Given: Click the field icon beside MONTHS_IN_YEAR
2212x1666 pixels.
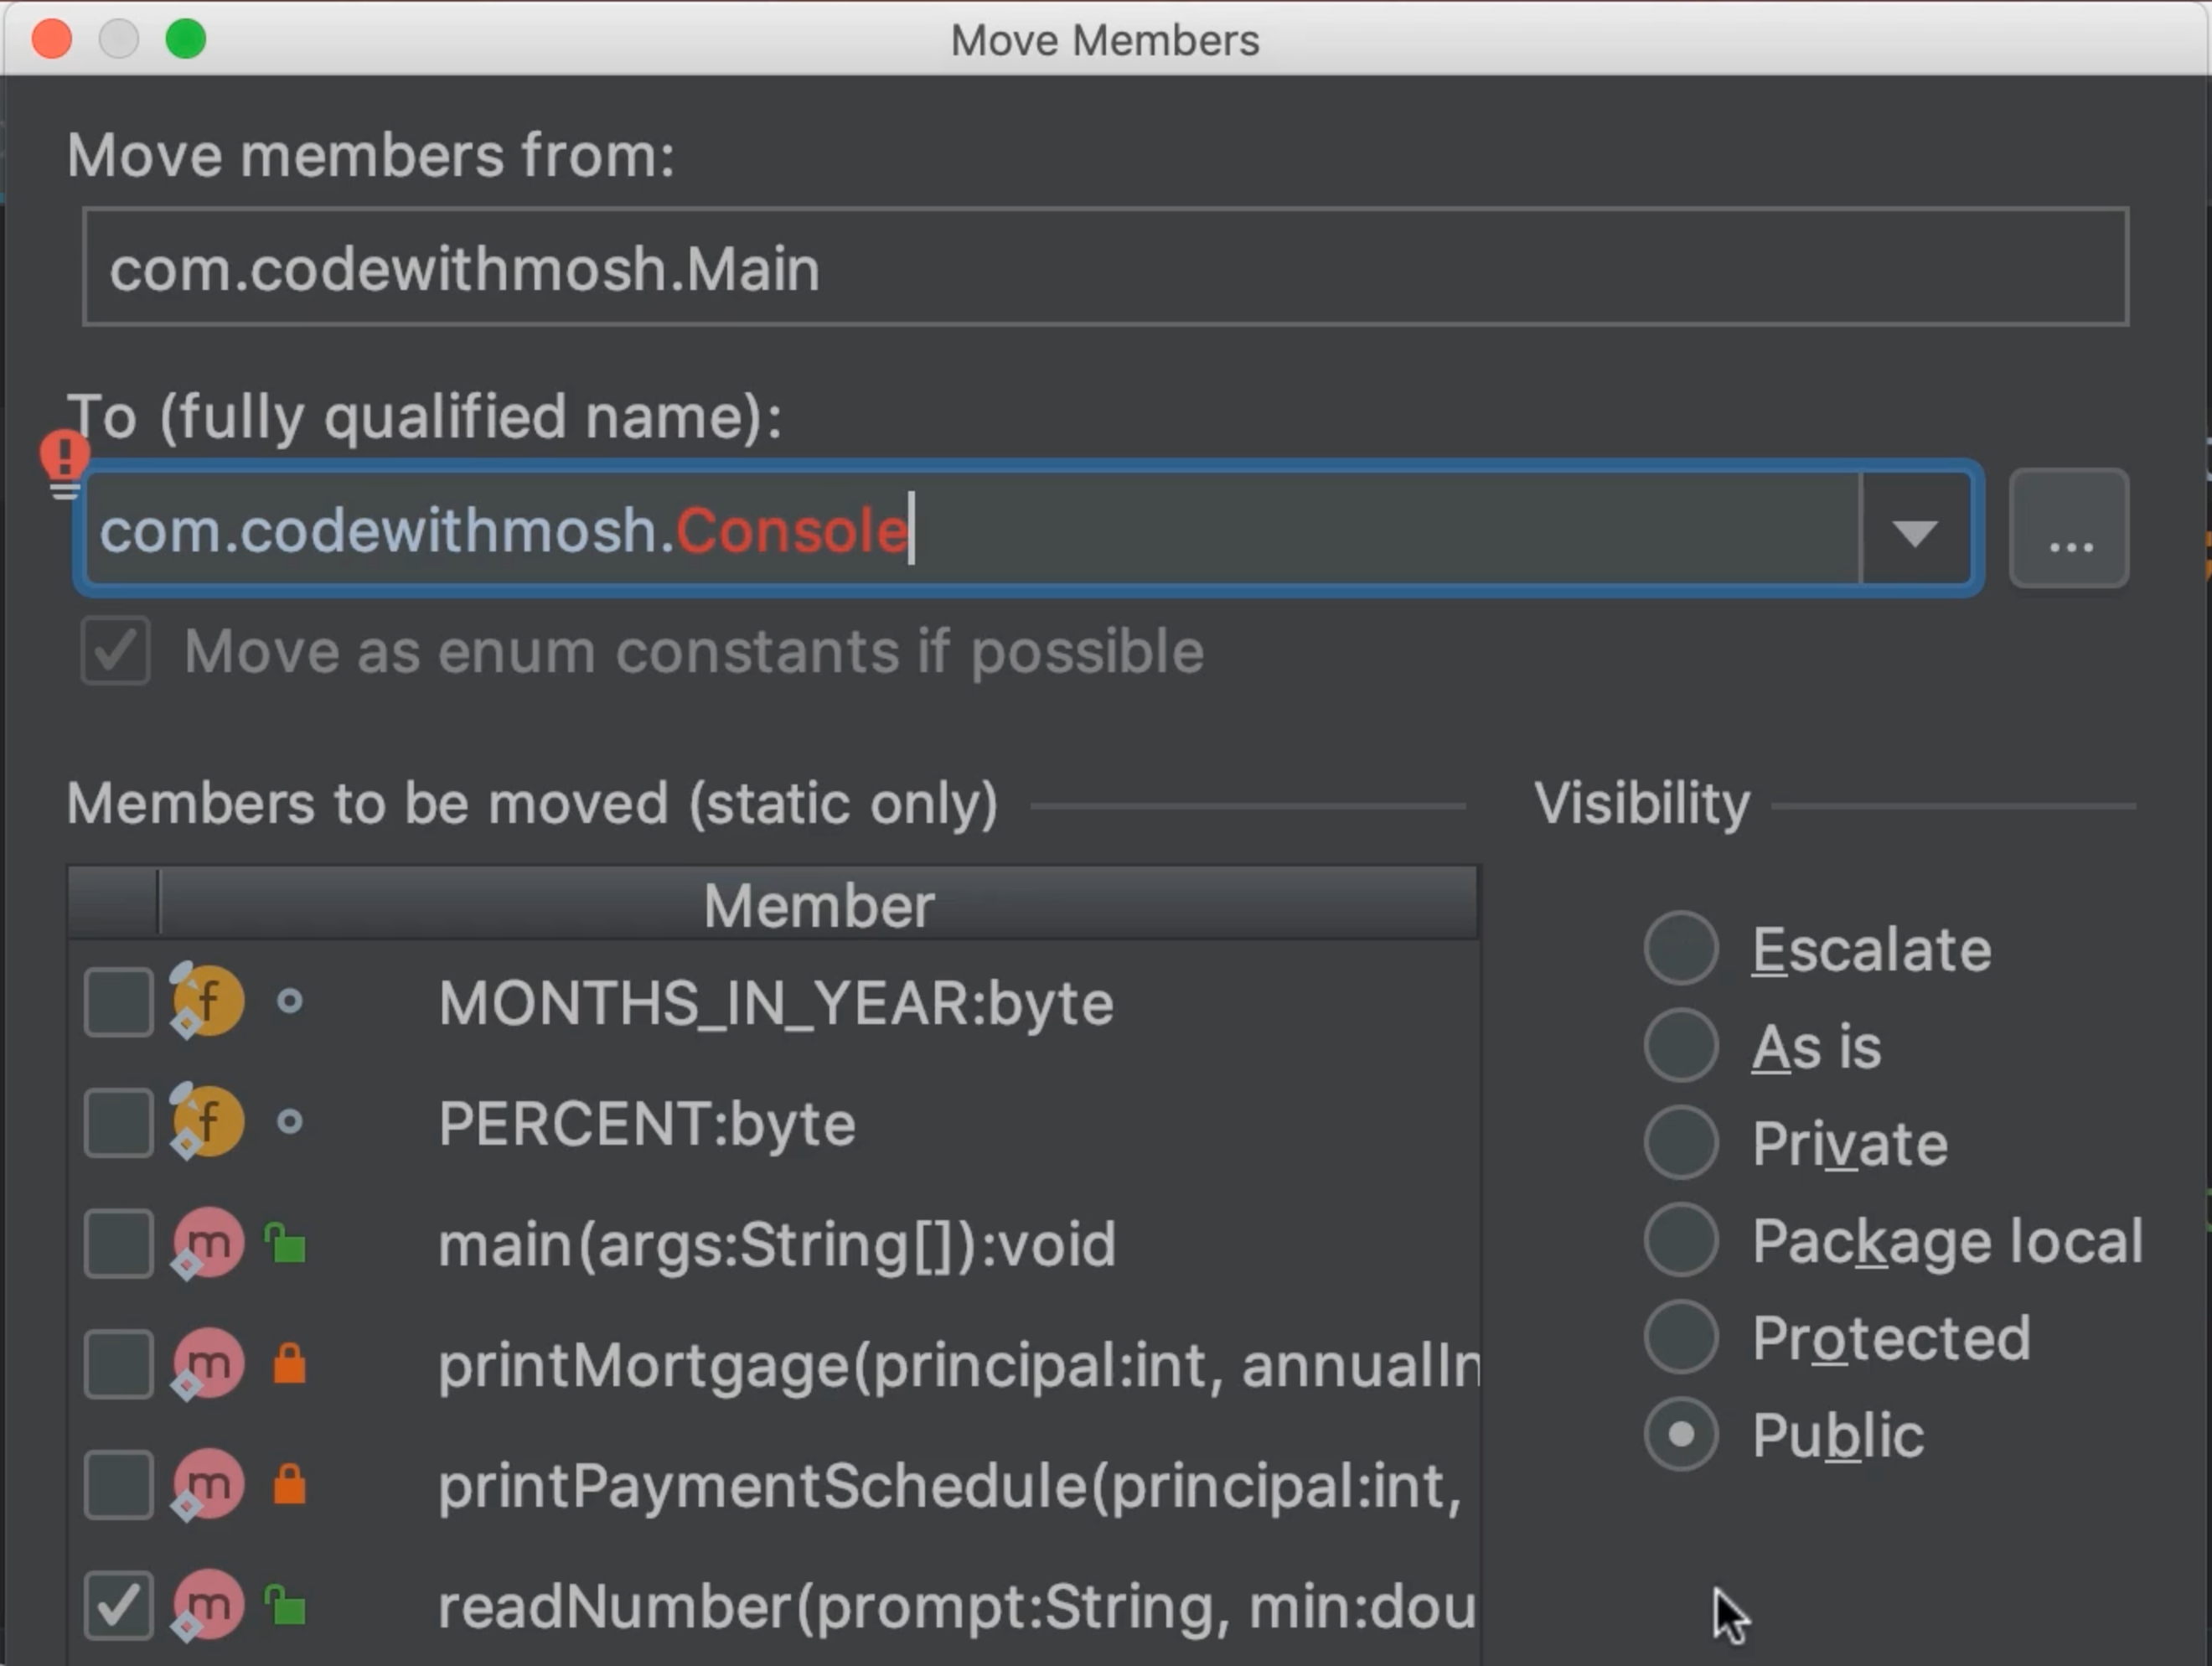Looking at the screenshot, I should [x=208, y=1001].
